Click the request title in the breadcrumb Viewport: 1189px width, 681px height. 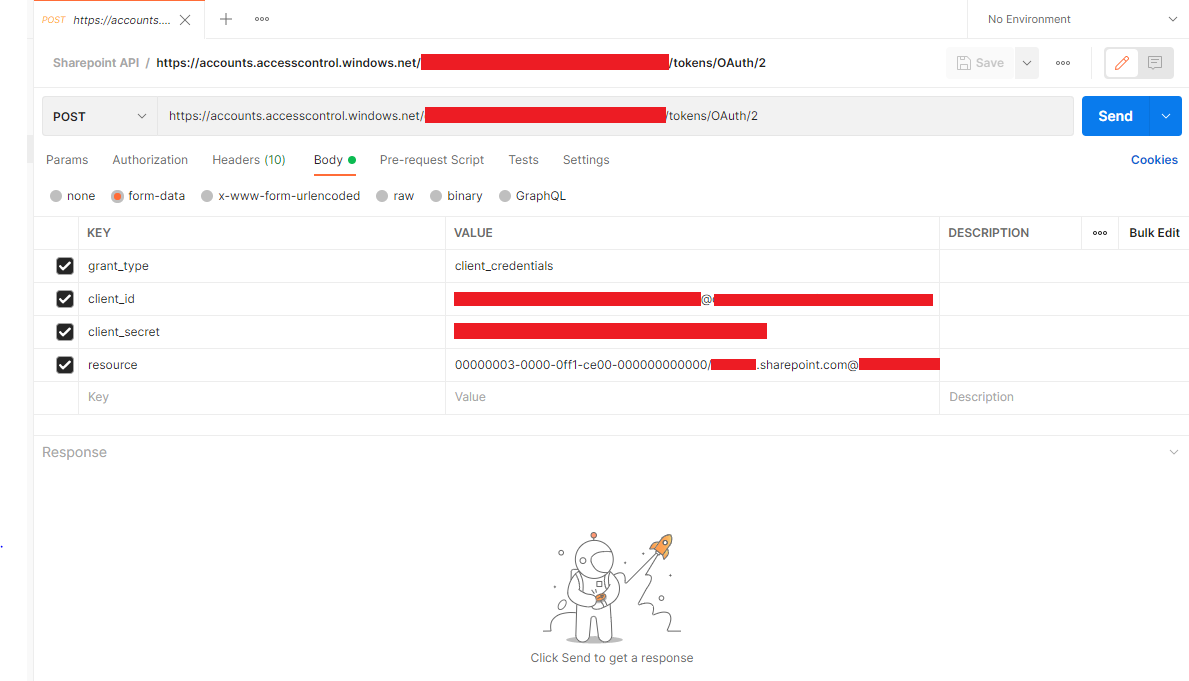click(x=461, y=63)
